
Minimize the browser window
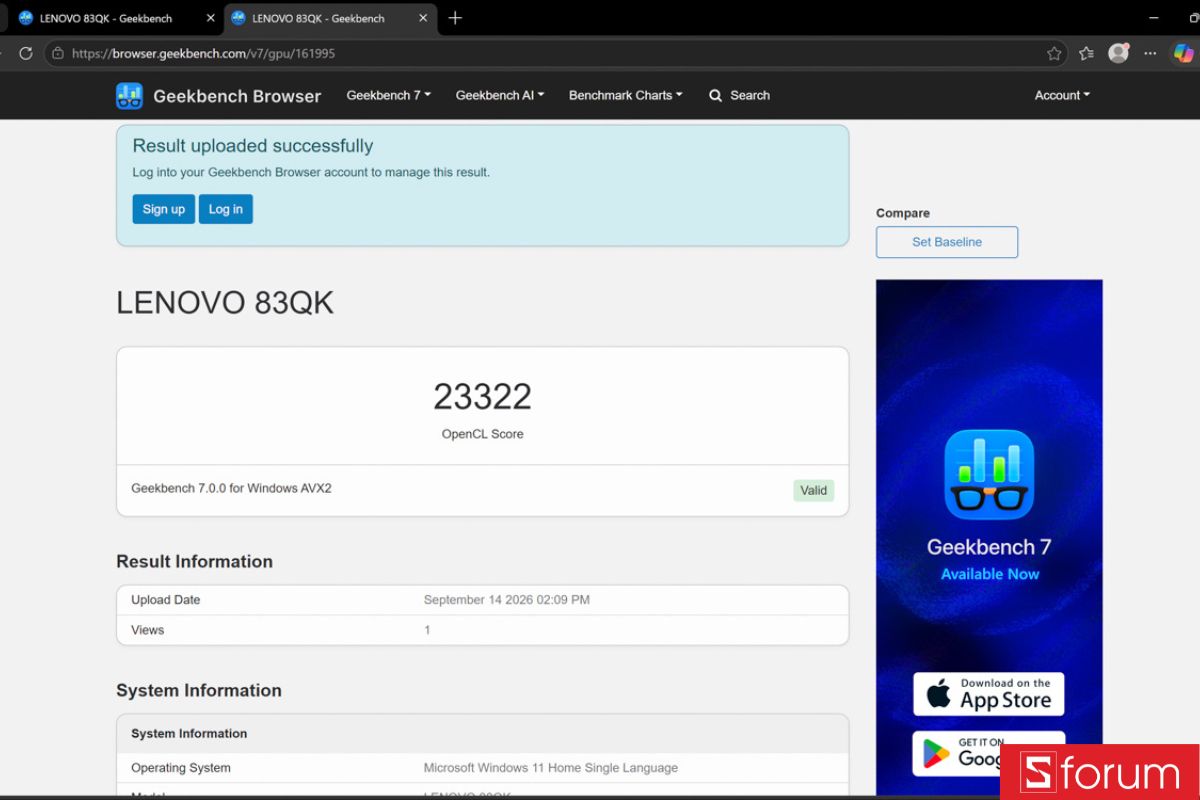(1155, 18)
